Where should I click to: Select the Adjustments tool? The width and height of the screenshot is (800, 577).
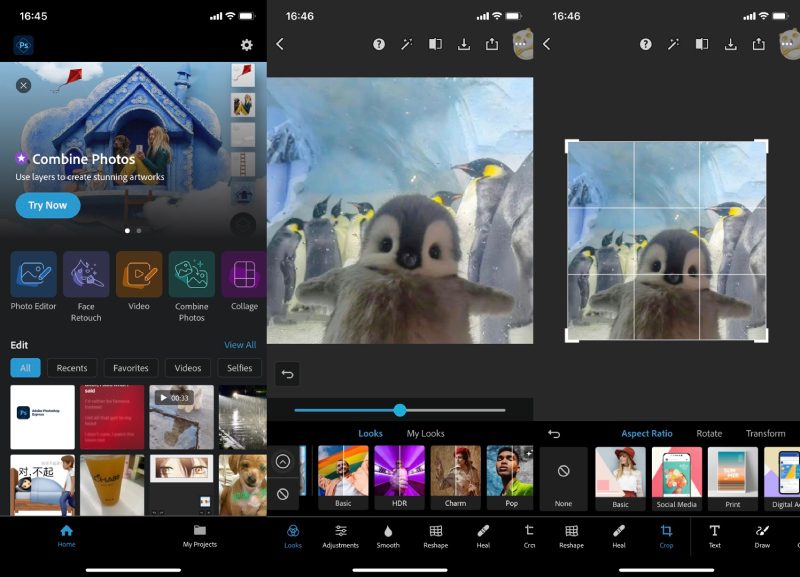[340, 536]
